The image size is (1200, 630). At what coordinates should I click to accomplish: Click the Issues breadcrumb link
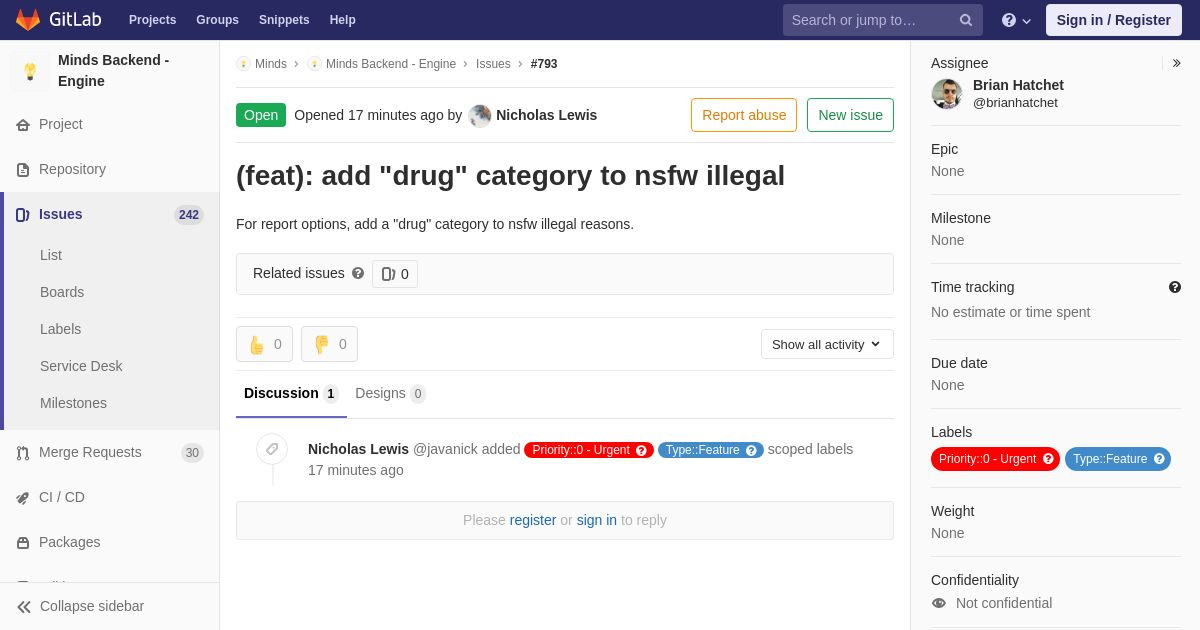click(493, 64)
